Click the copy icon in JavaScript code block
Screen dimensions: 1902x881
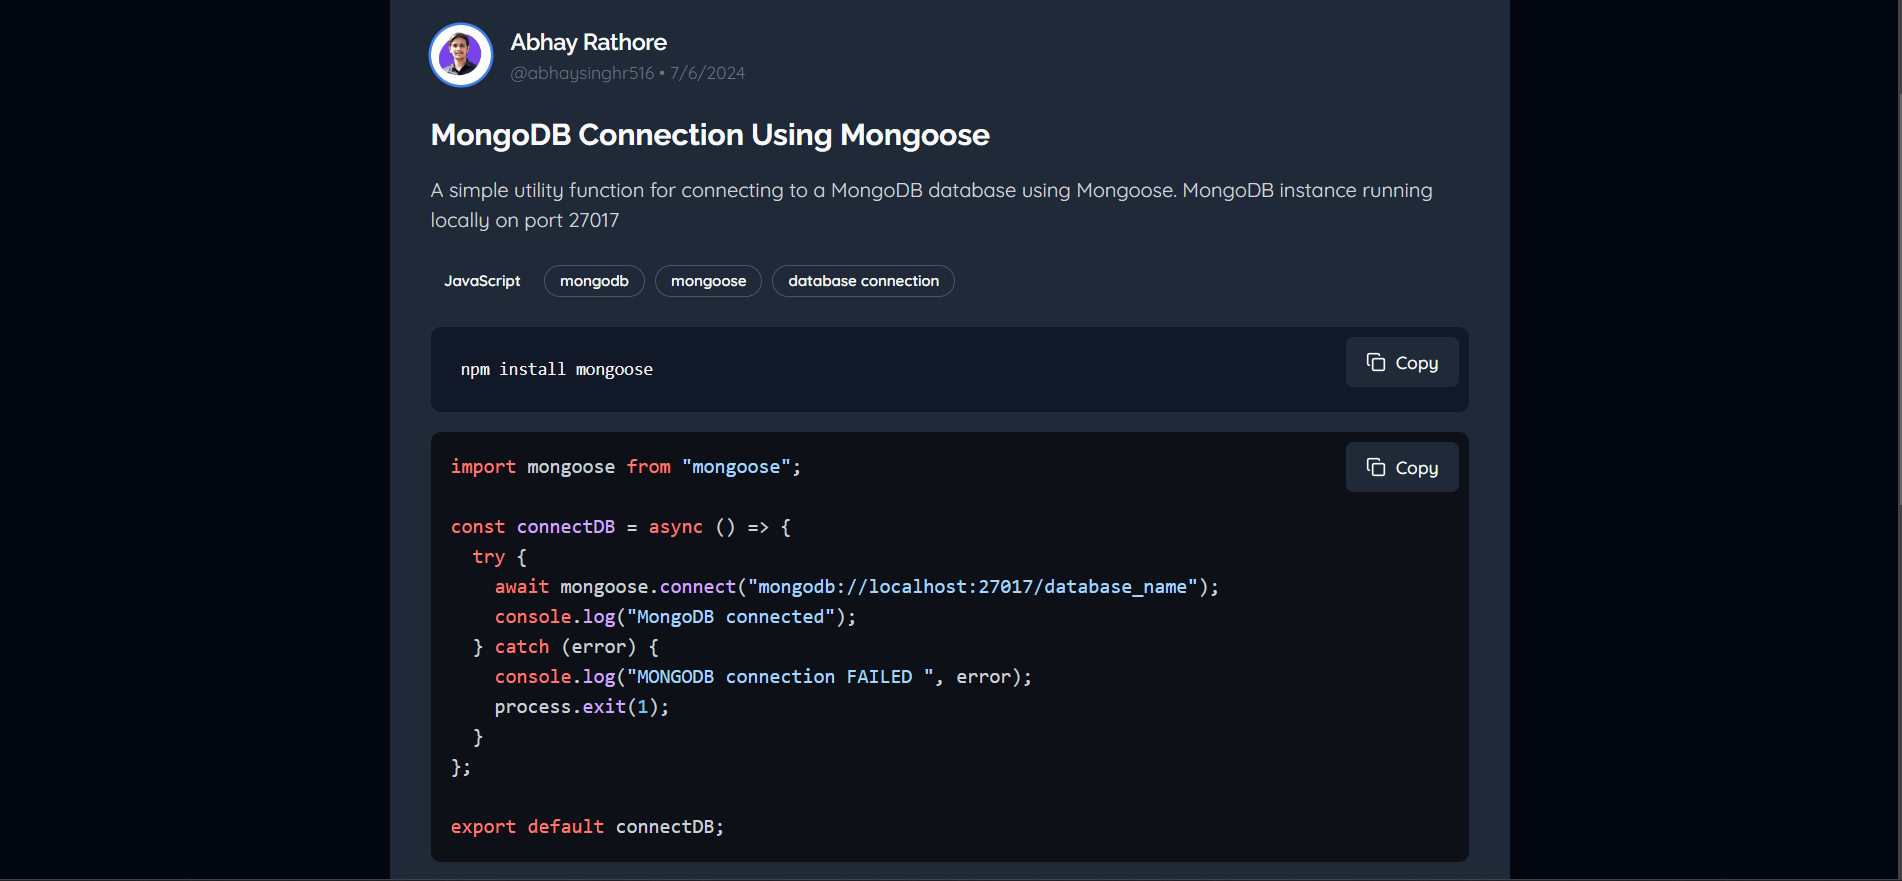1376,467
